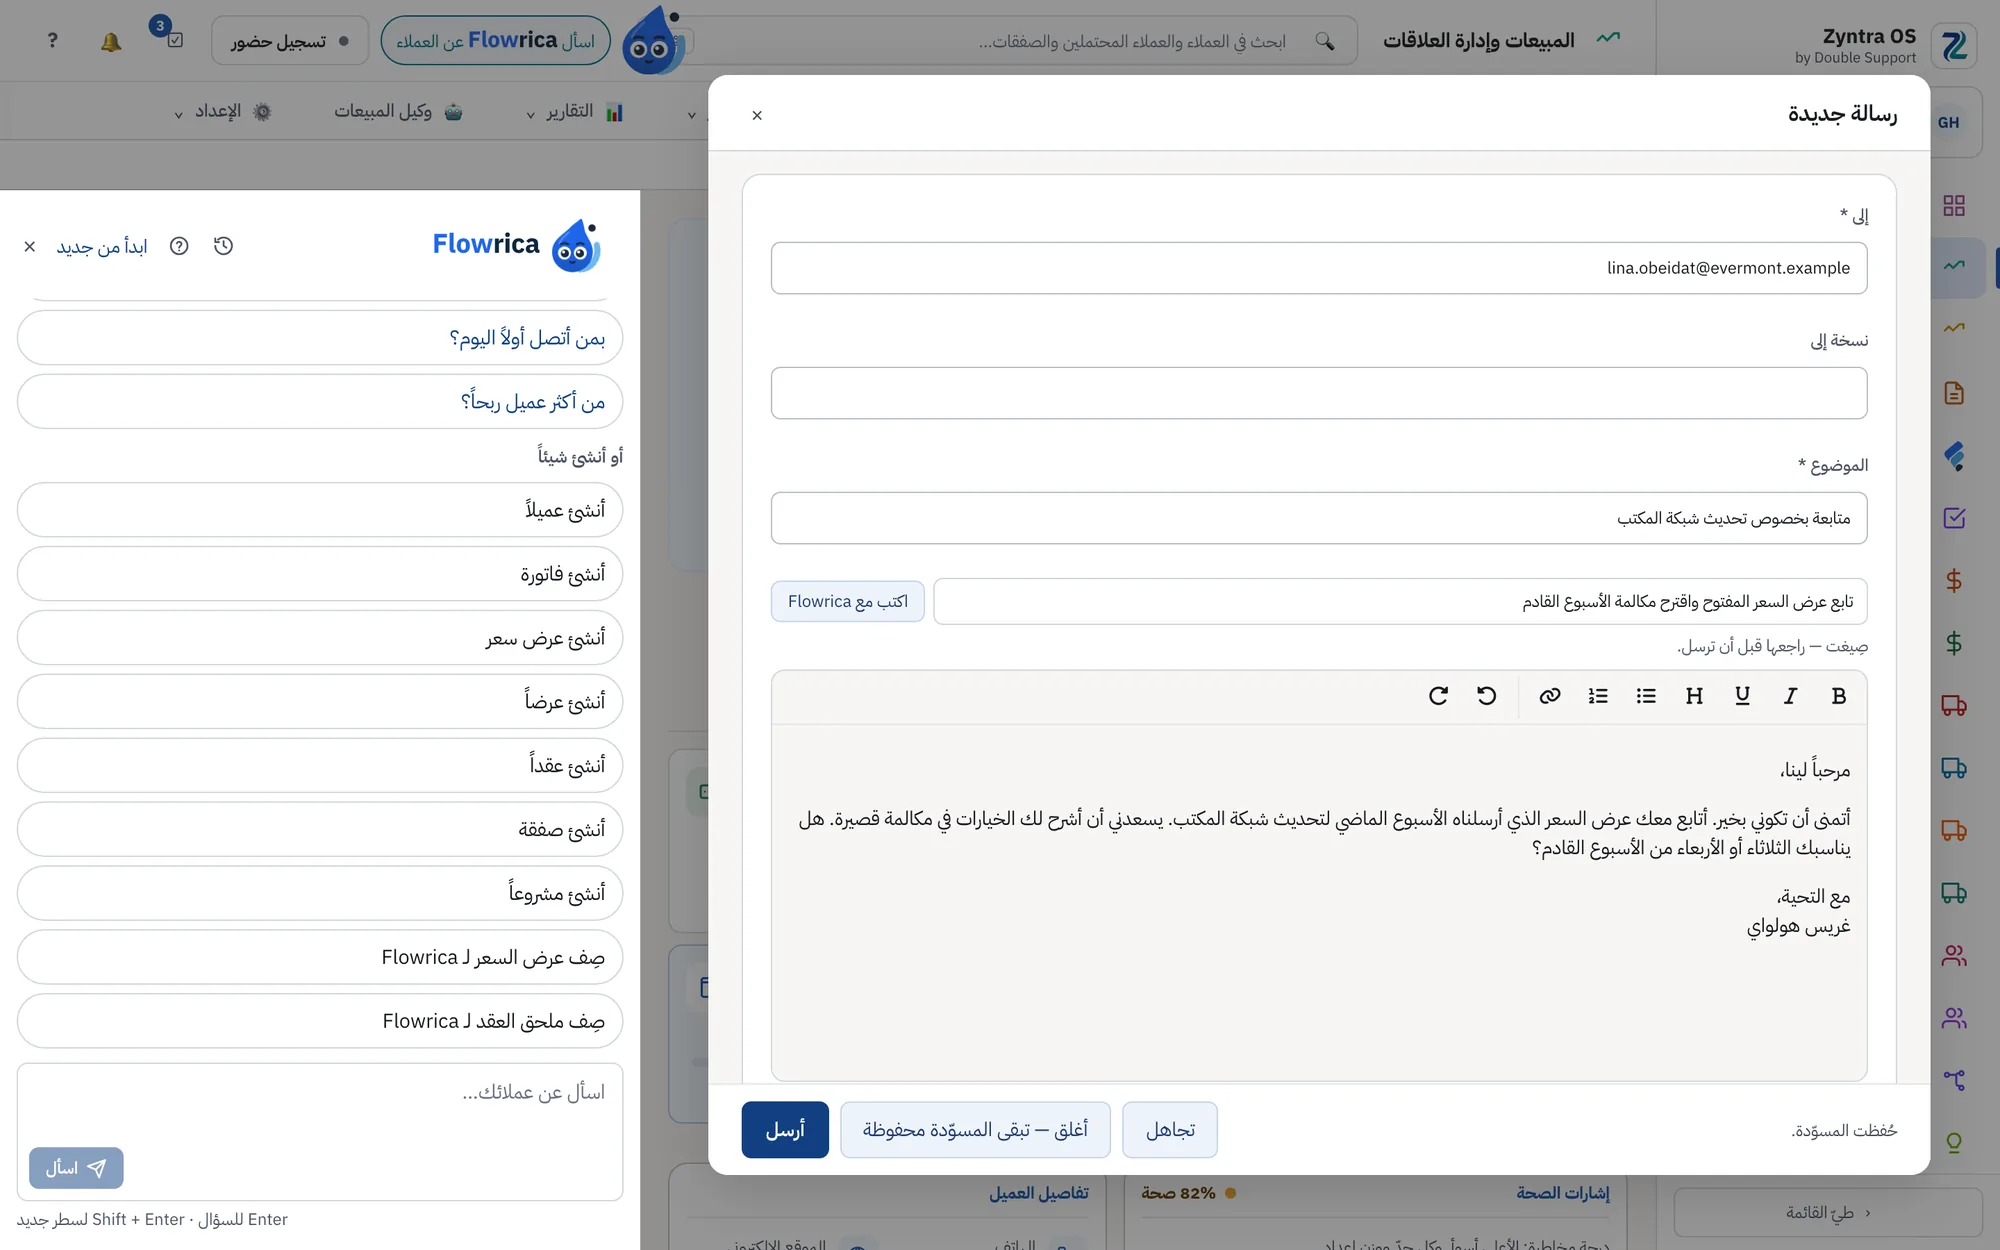The image size is (2000, 1250).
Task: Select the بمن أتصل أولاً اليوم؟ suggestion
Action: tap(320, 338)
